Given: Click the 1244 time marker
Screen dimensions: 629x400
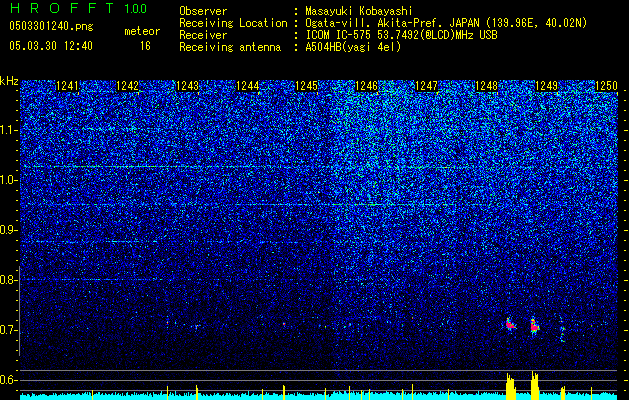Looking at the screenshot, I should (x=248, y=86).
